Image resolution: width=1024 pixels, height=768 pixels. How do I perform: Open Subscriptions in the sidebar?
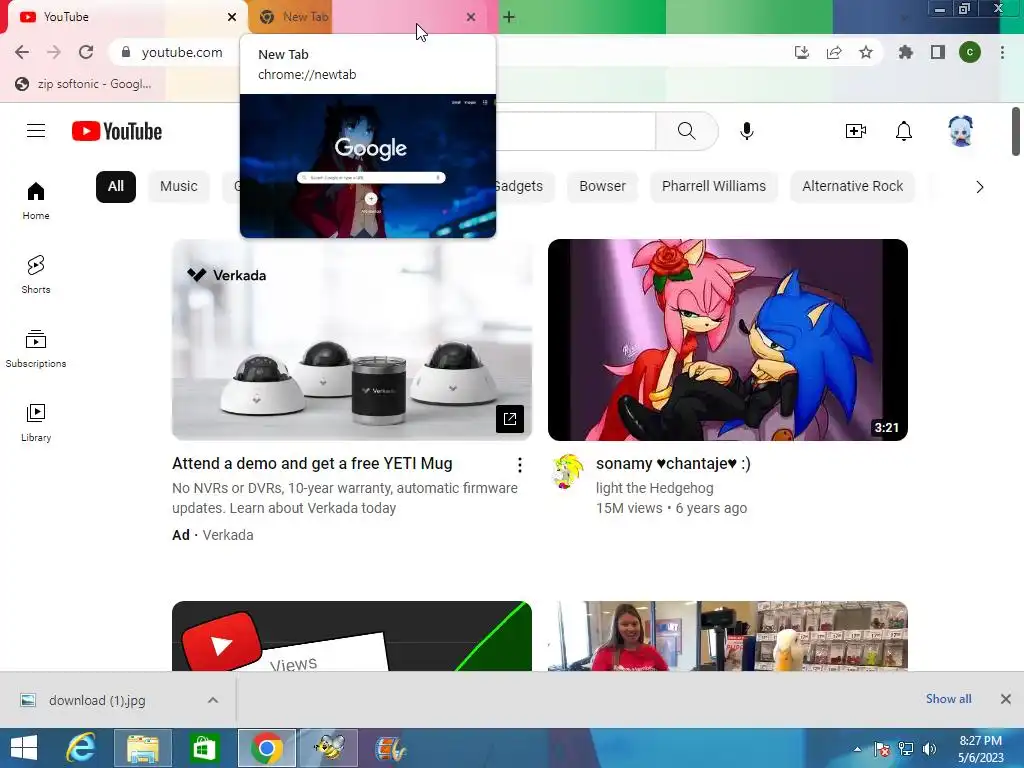click(36, 349)
